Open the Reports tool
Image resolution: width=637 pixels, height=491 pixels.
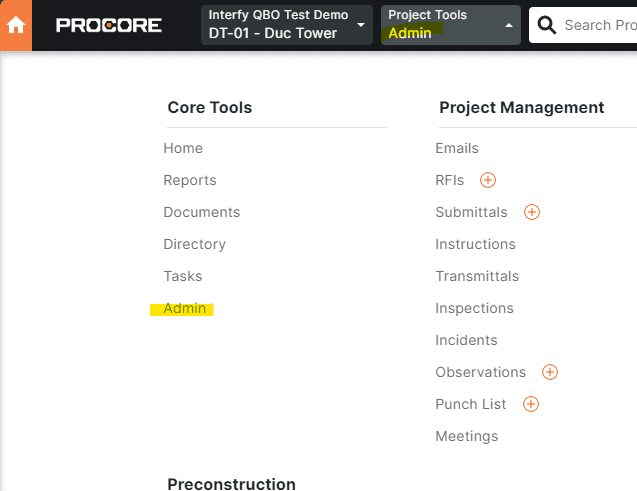(190, 180)
